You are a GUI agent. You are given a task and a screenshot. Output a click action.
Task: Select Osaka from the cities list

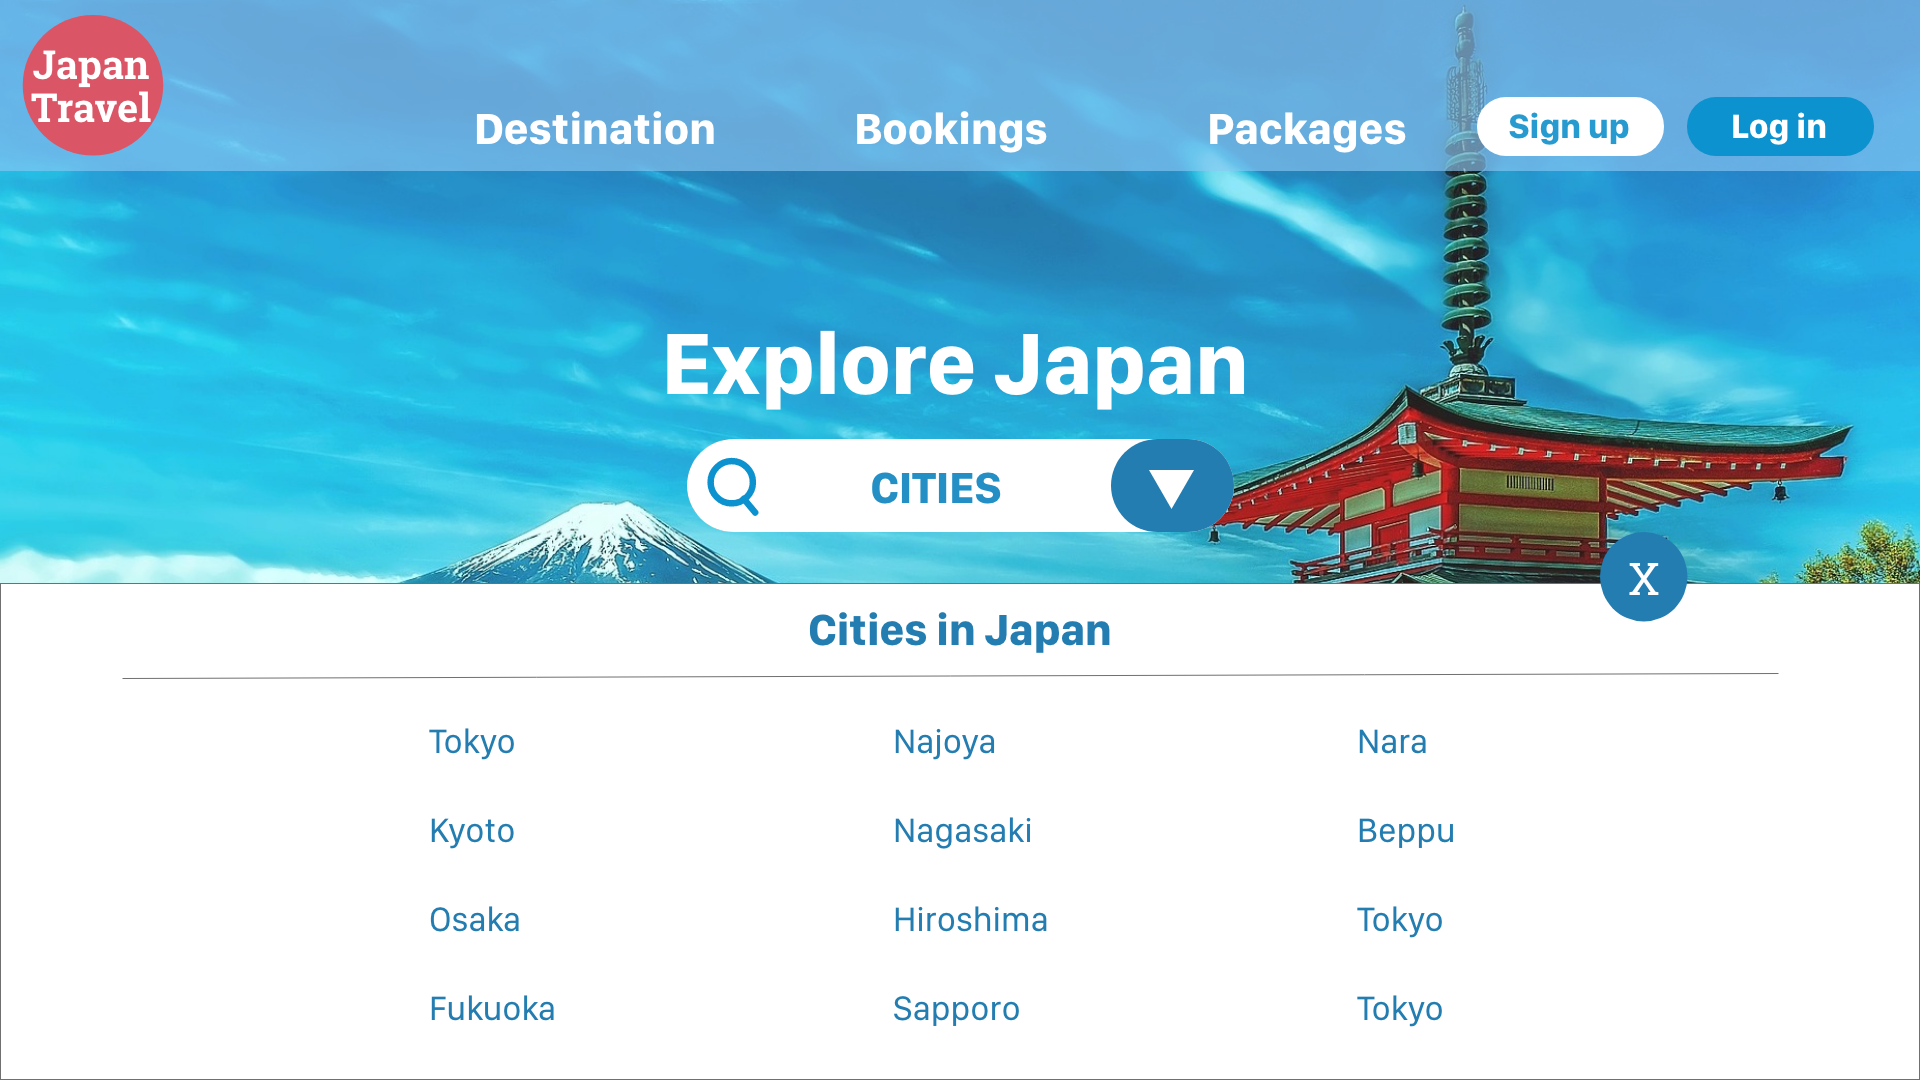point(474,920)
